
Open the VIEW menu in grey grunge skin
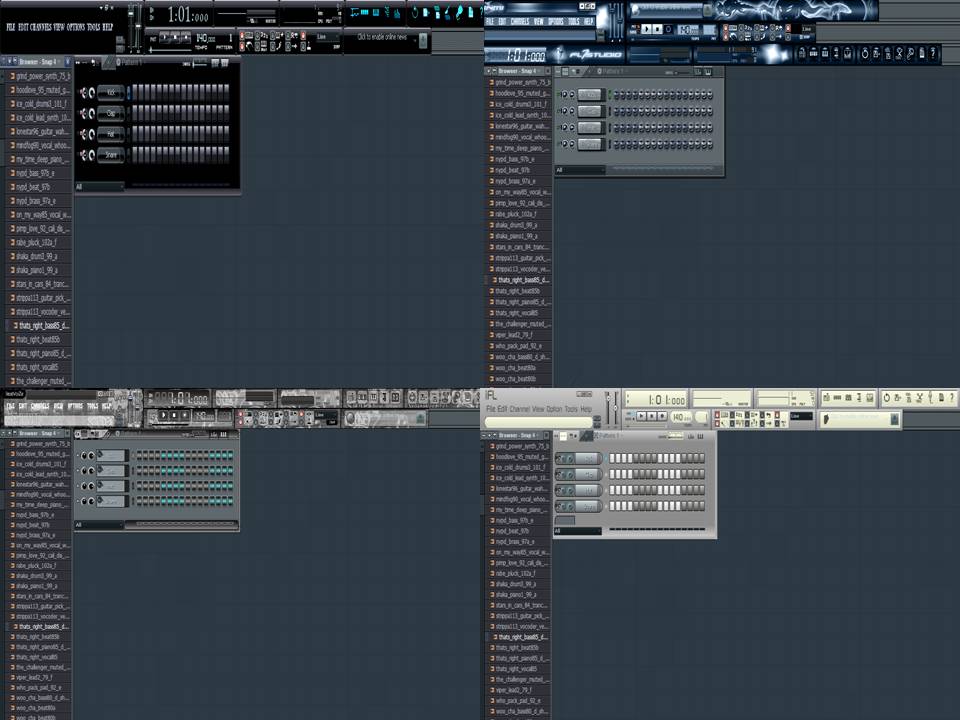click(58, 406)
